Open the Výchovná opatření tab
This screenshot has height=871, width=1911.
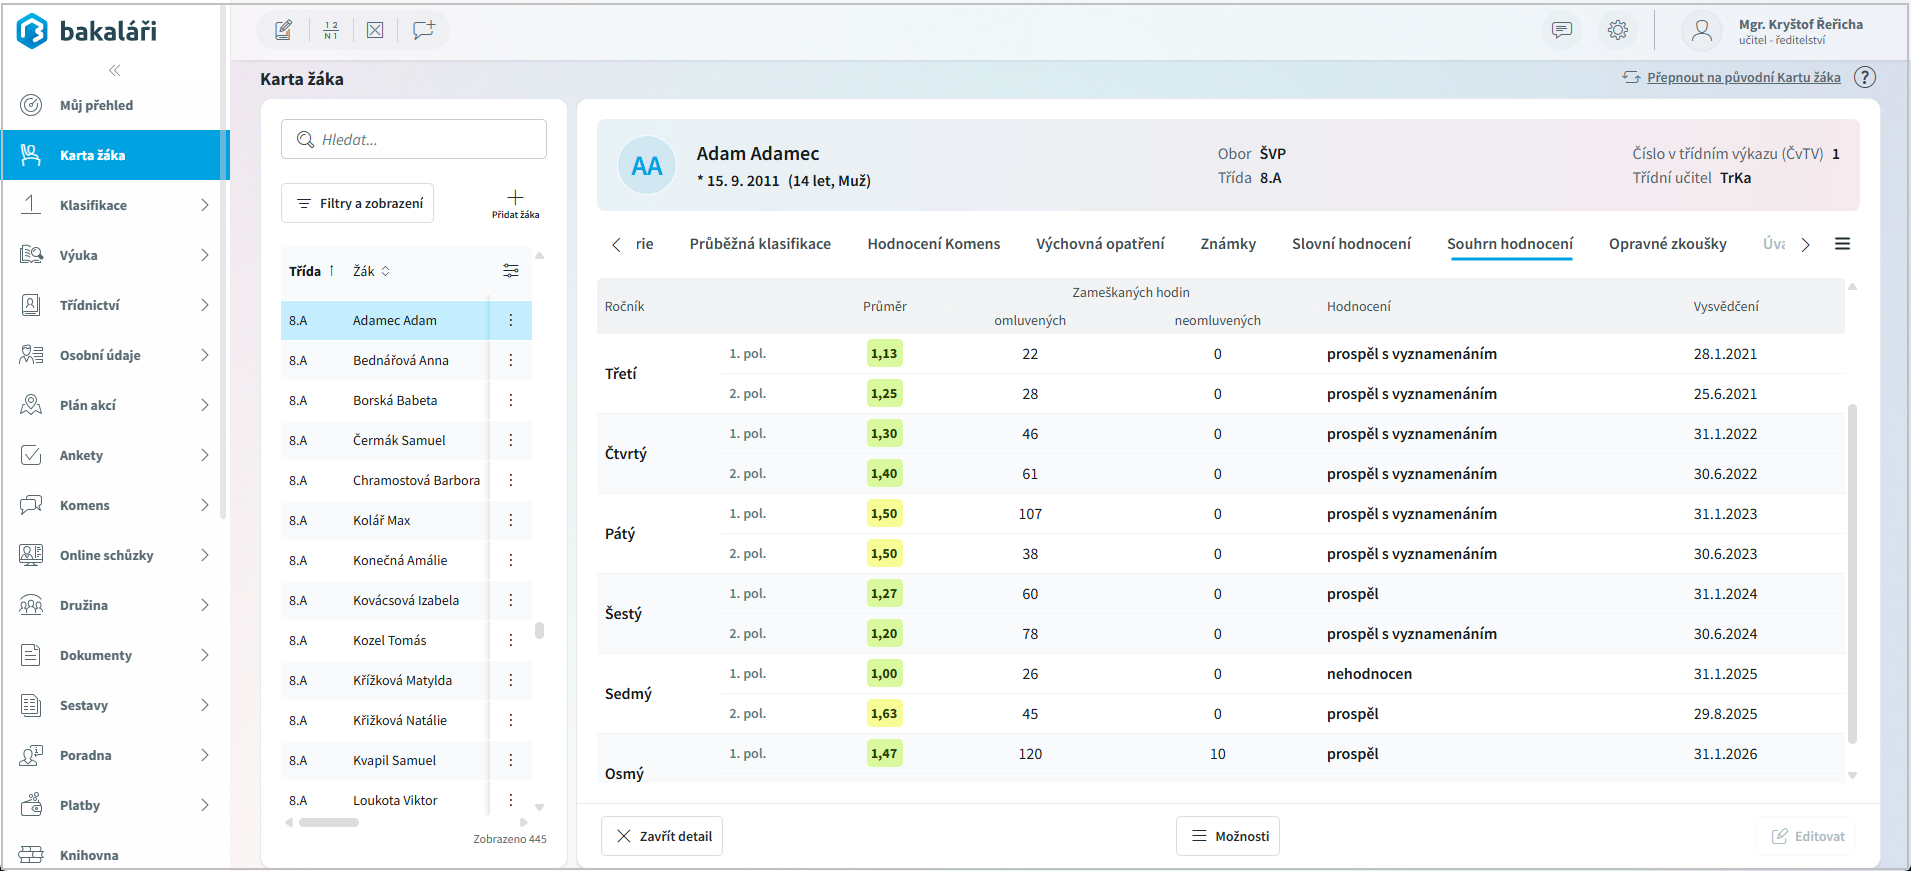tap(1100, 244)
